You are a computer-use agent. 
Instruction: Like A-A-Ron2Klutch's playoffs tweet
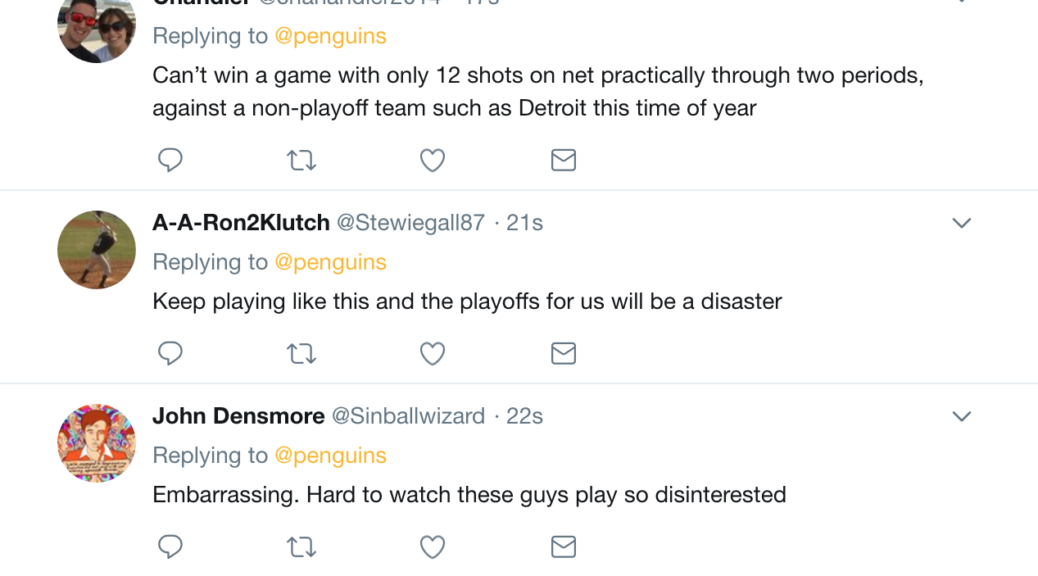pos(432,353)
